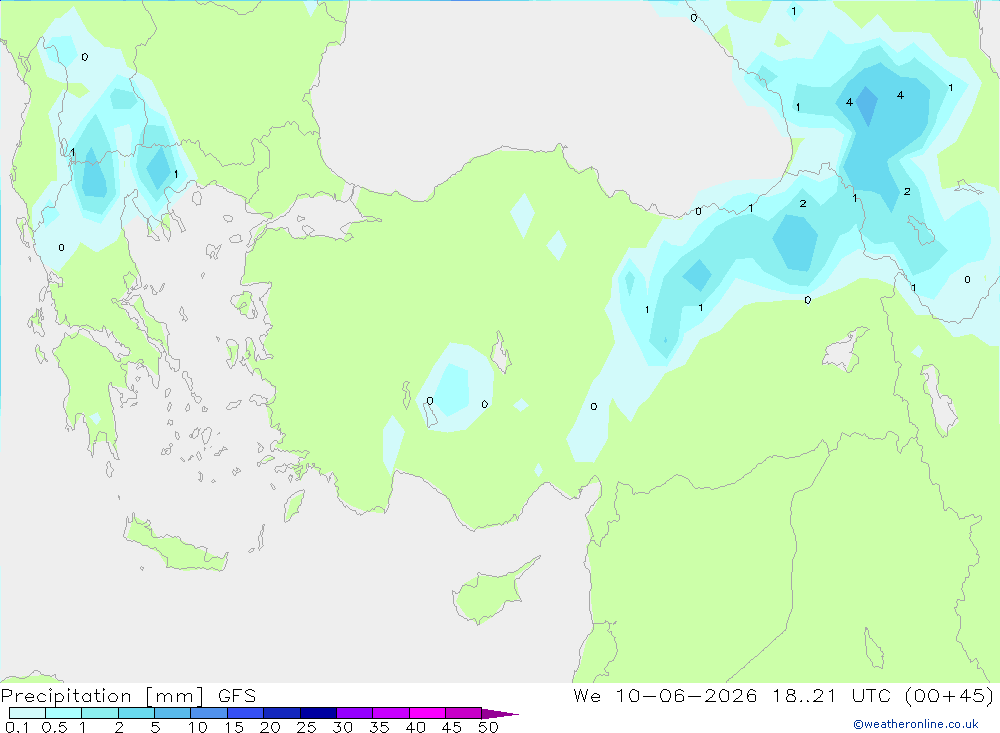Click the 25–30 mm navy legend swatch
Viewport: 1000px width, 733px height.
[318, 713]
